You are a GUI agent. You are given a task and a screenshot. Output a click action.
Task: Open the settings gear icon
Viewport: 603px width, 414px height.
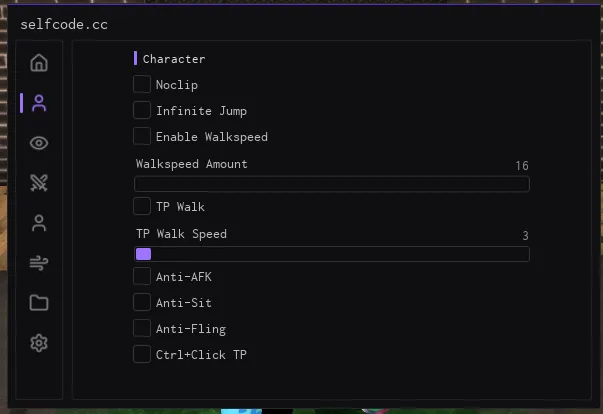tap(39, 343)
